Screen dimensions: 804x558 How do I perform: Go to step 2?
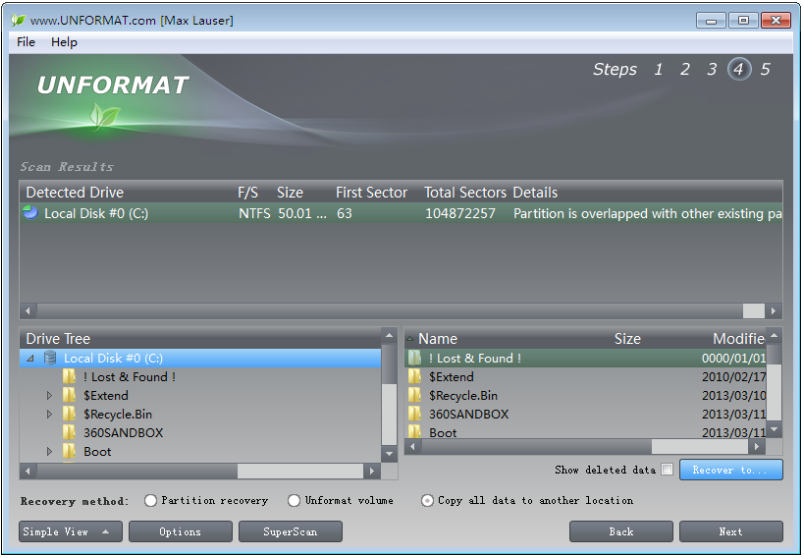pyautogui.click(x=685, y=69)
